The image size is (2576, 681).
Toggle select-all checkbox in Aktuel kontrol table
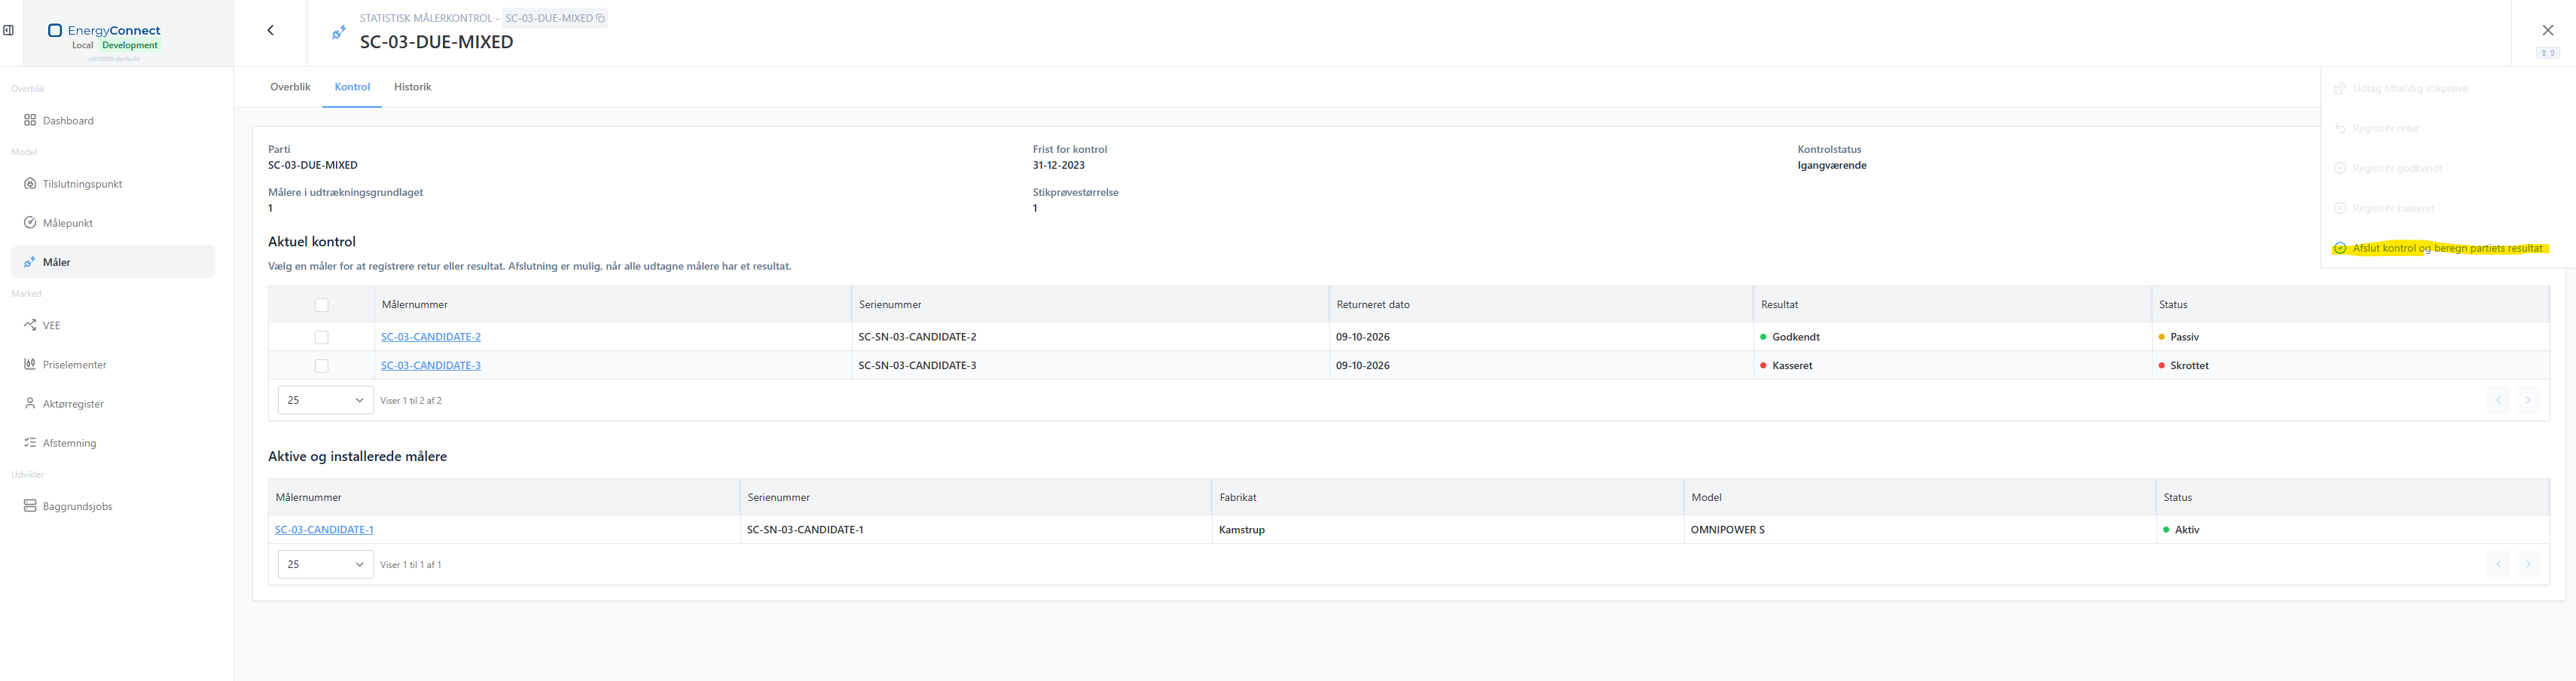coord(321,305)
